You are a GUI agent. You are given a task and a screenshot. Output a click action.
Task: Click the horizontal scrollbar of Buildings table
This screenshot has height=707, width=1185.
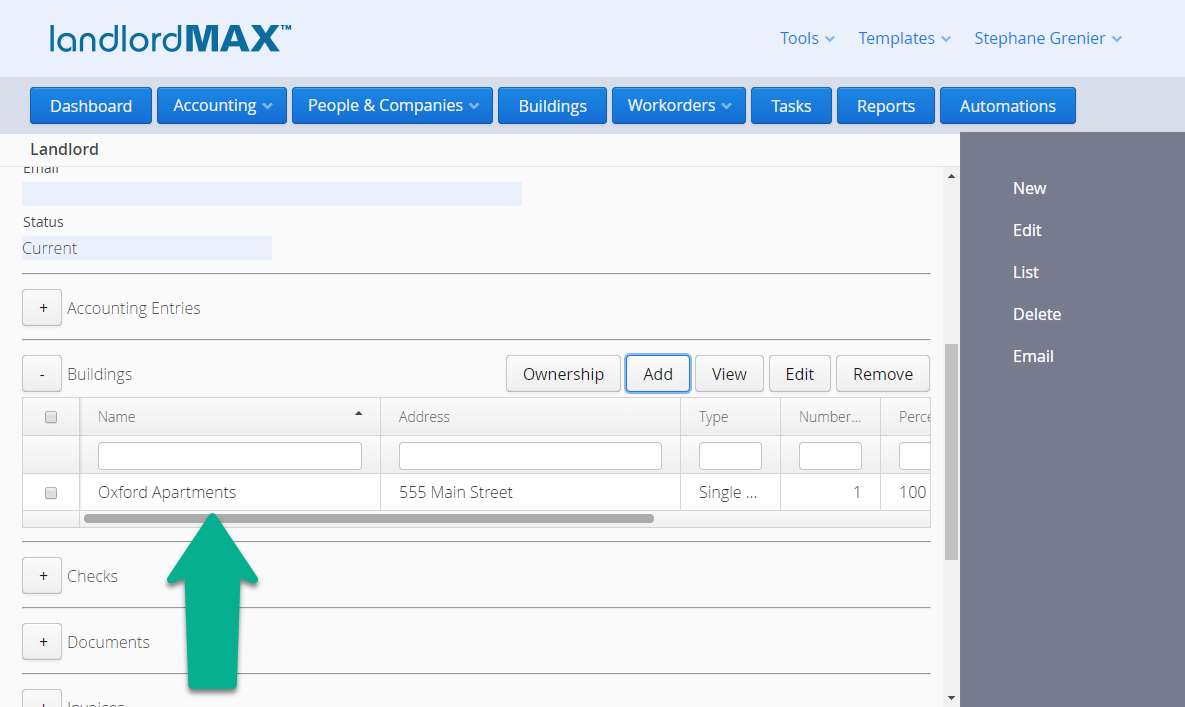coord(369,519)
